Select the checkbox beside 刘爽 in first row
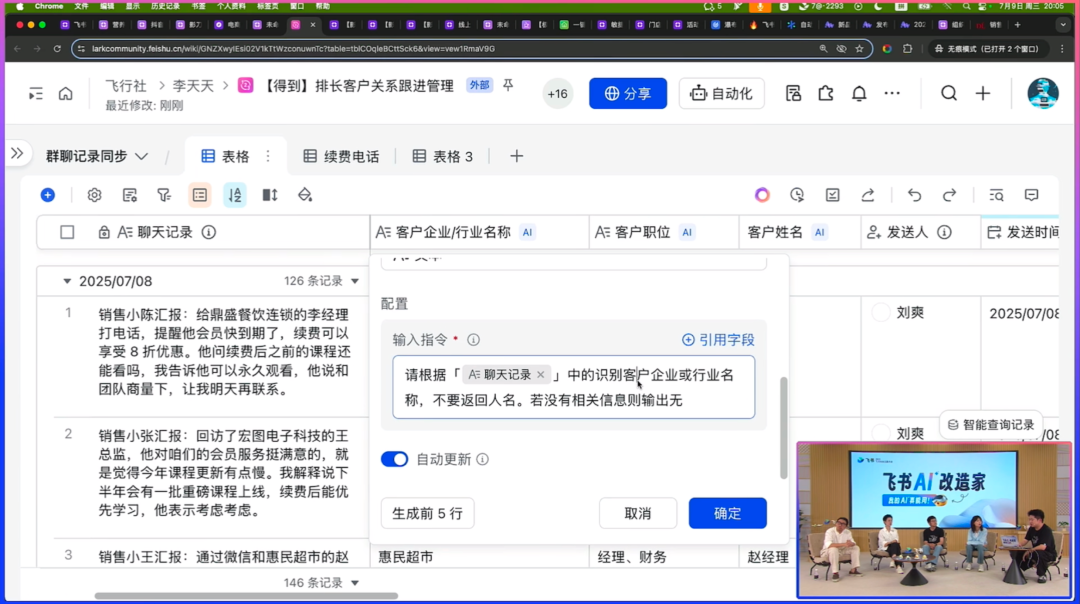The width and height of the screenshot is (1080, 604). 881,313
